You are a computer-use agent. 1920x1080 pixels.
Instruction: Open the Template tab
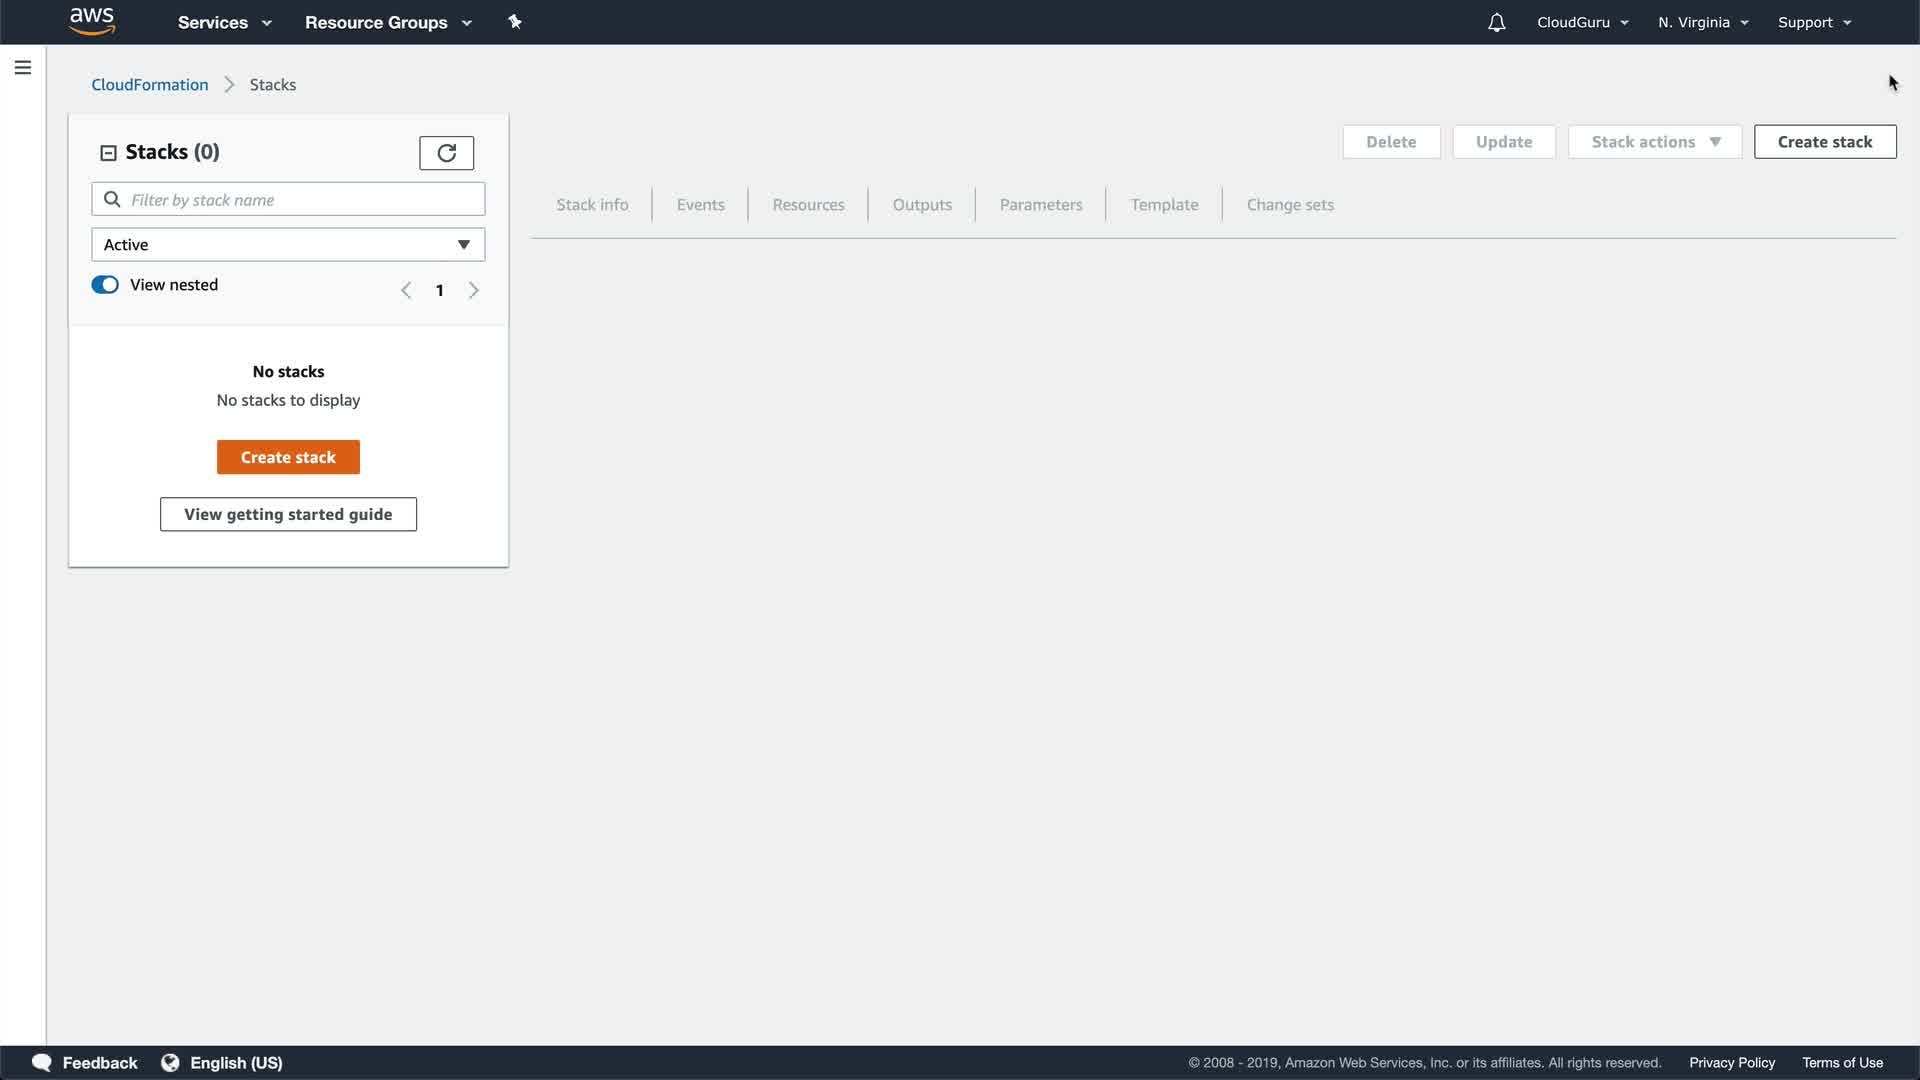click(1164, 205)
